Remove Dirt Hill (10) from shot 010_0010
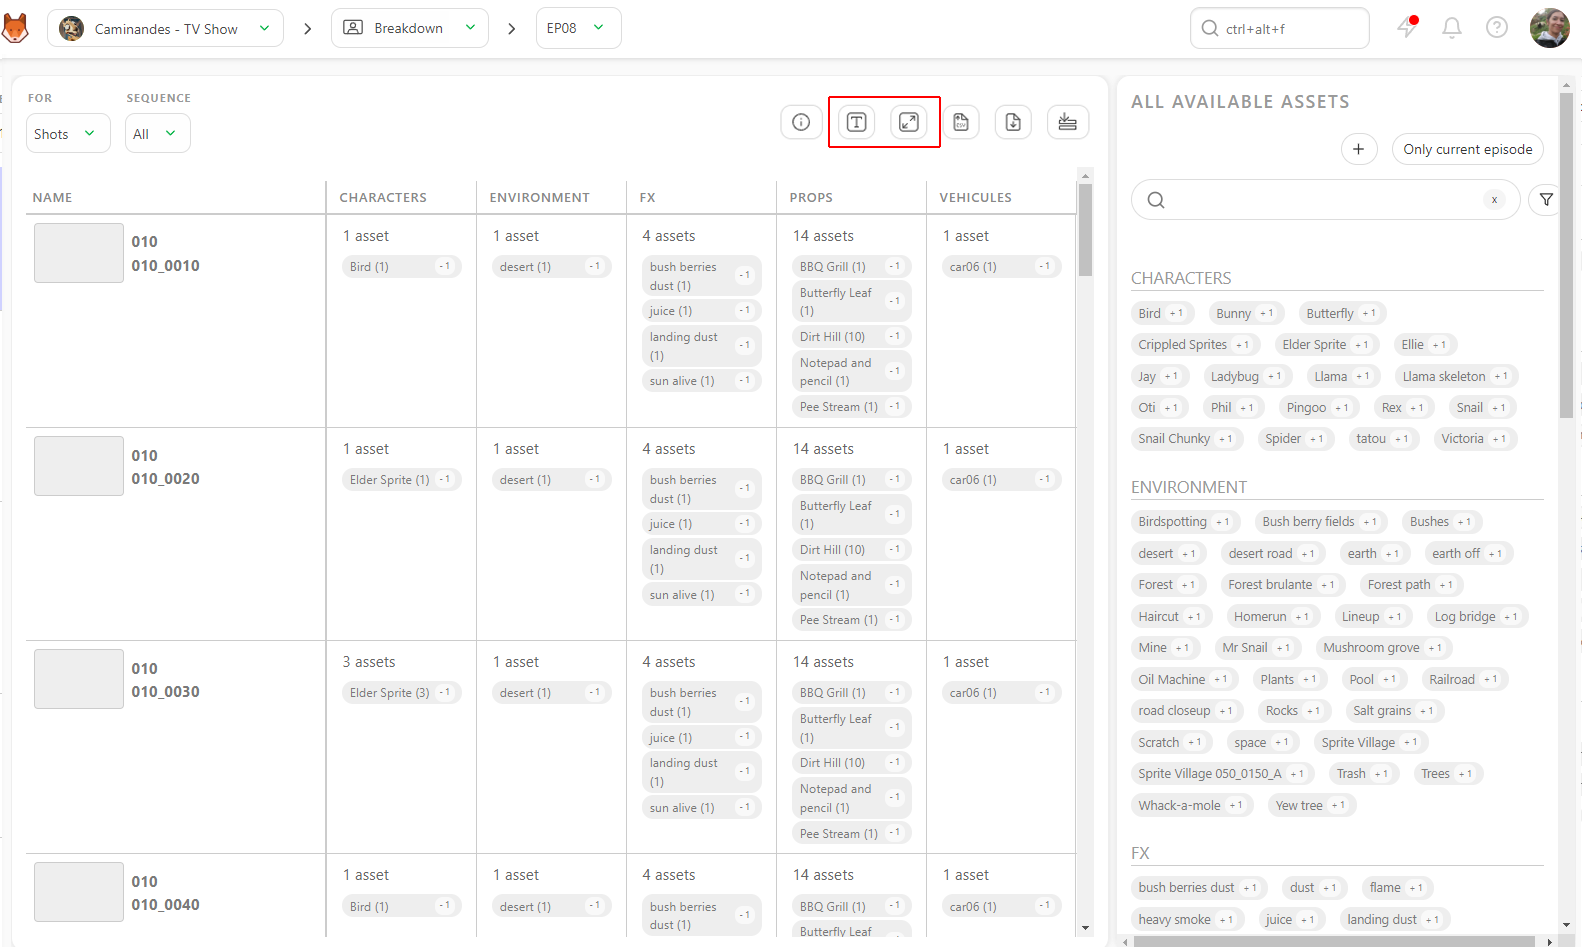The image size is (1582, 952). (x=895, y=336)
